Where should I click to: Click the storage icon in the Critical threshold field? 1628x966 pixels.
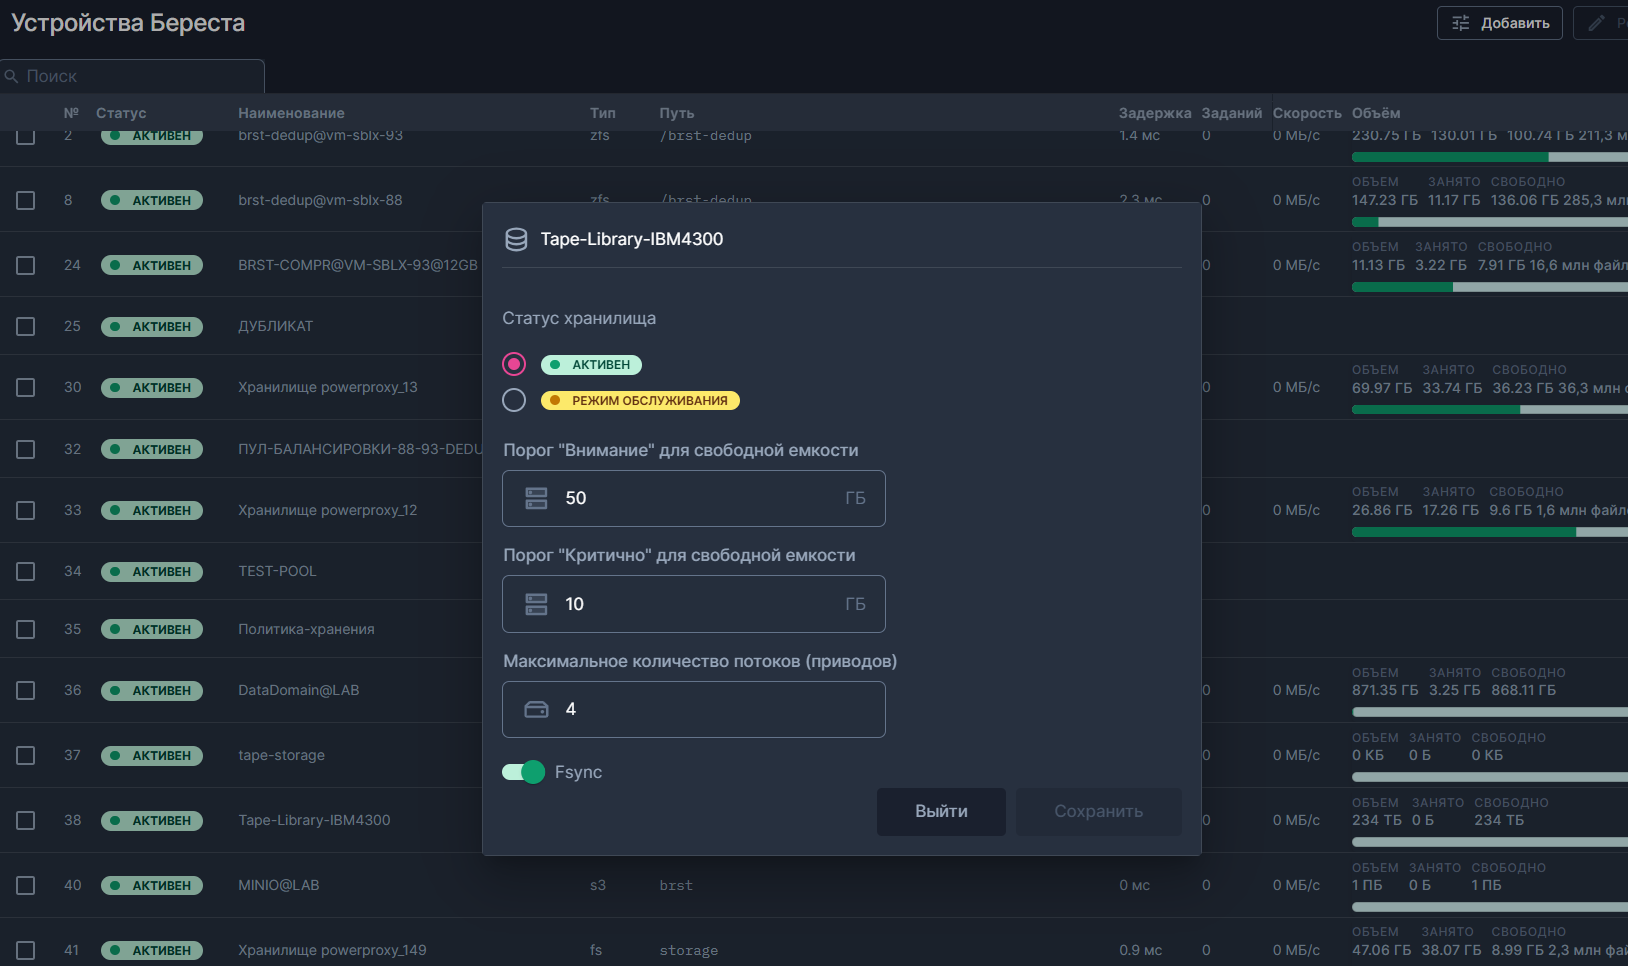coord(537,604)
